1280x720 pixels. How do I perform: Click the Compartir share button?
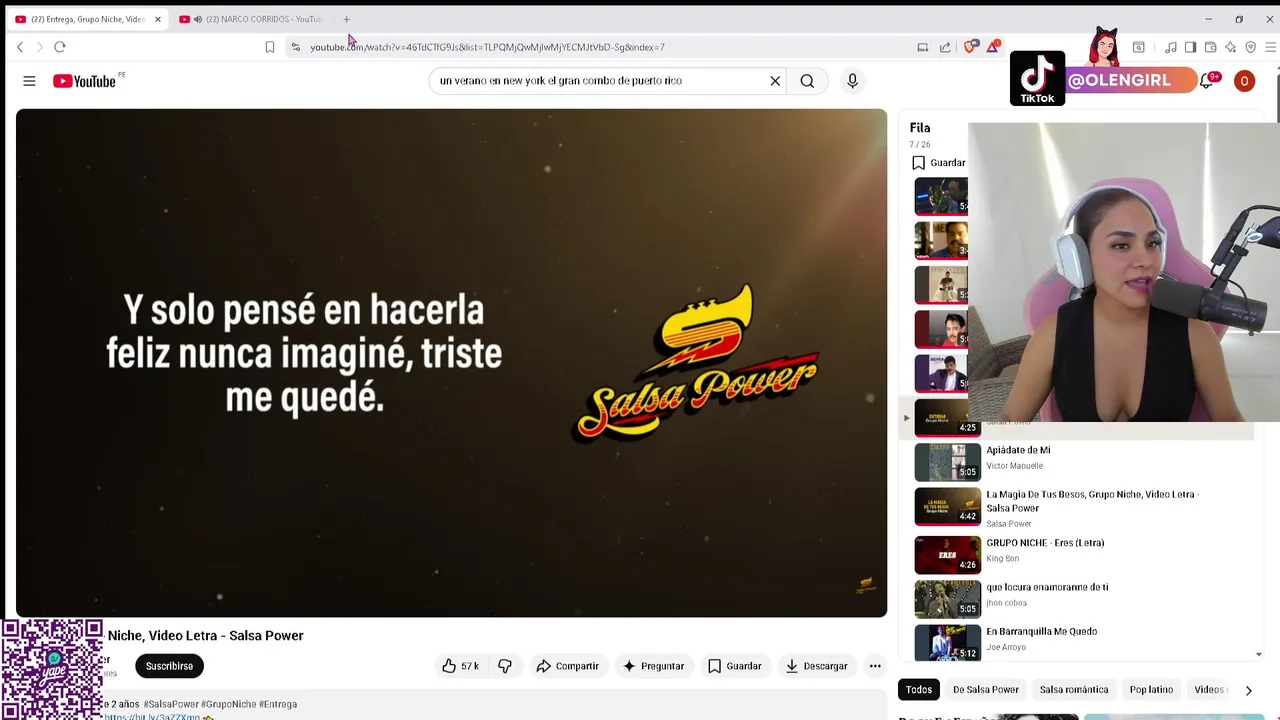point(567,666)
